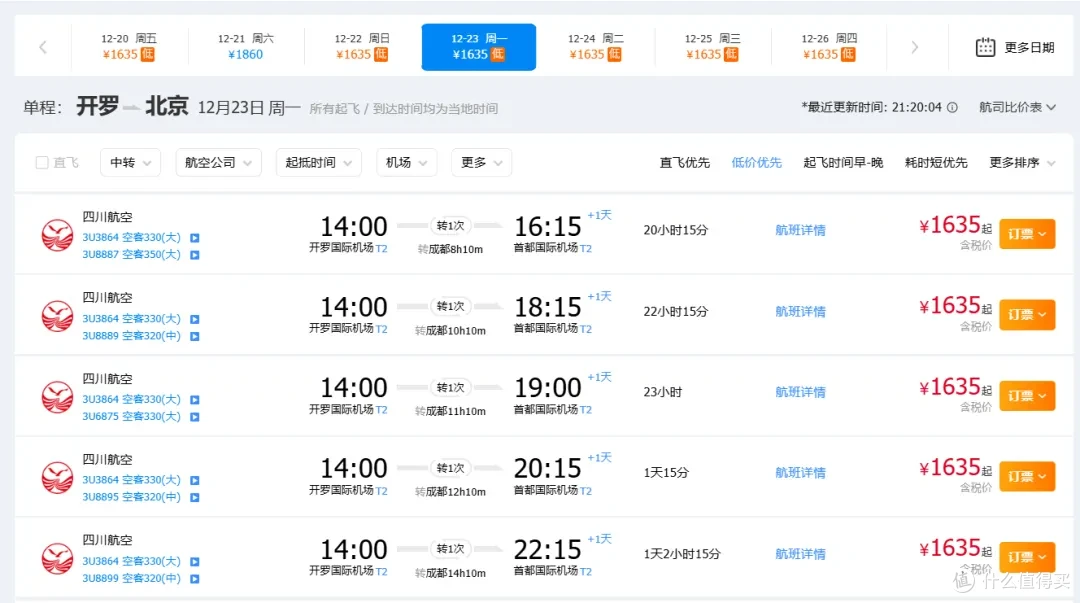Click blue square icon next to 3U8895

pyautogui.click(x=195, y=498)
